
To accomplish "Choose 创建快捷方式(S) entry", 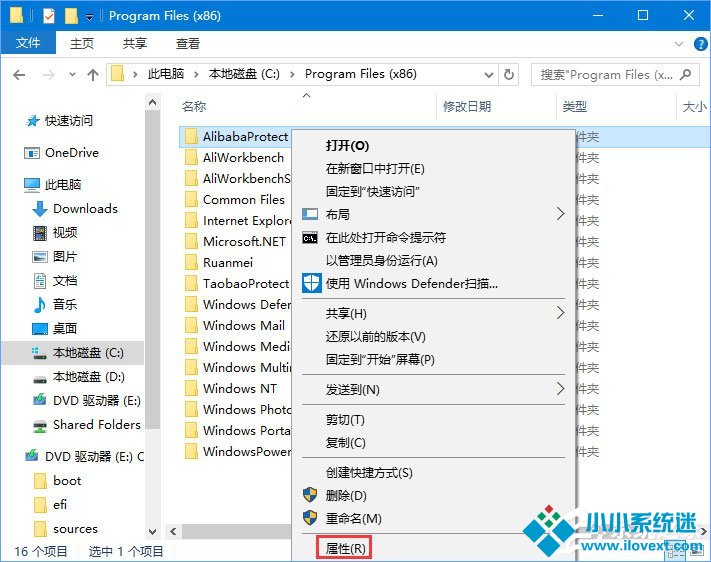I will click(x=369, y=473).
